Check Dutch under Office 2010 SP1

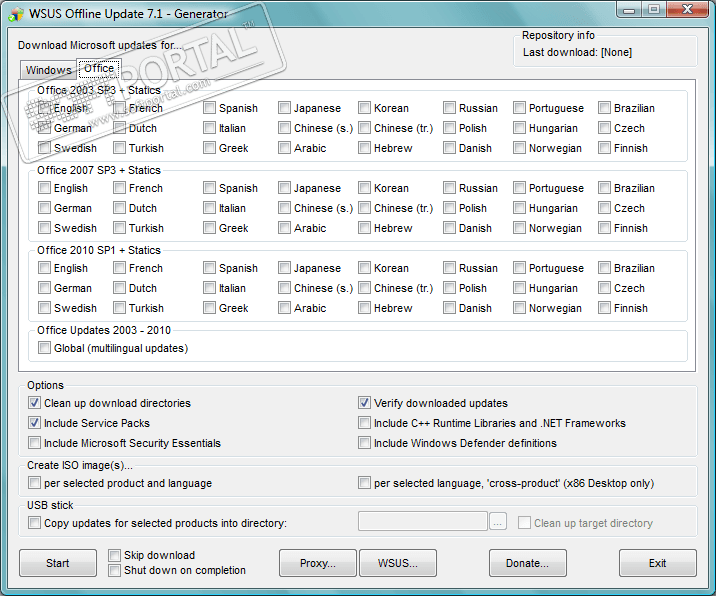[x=119, y=288]
